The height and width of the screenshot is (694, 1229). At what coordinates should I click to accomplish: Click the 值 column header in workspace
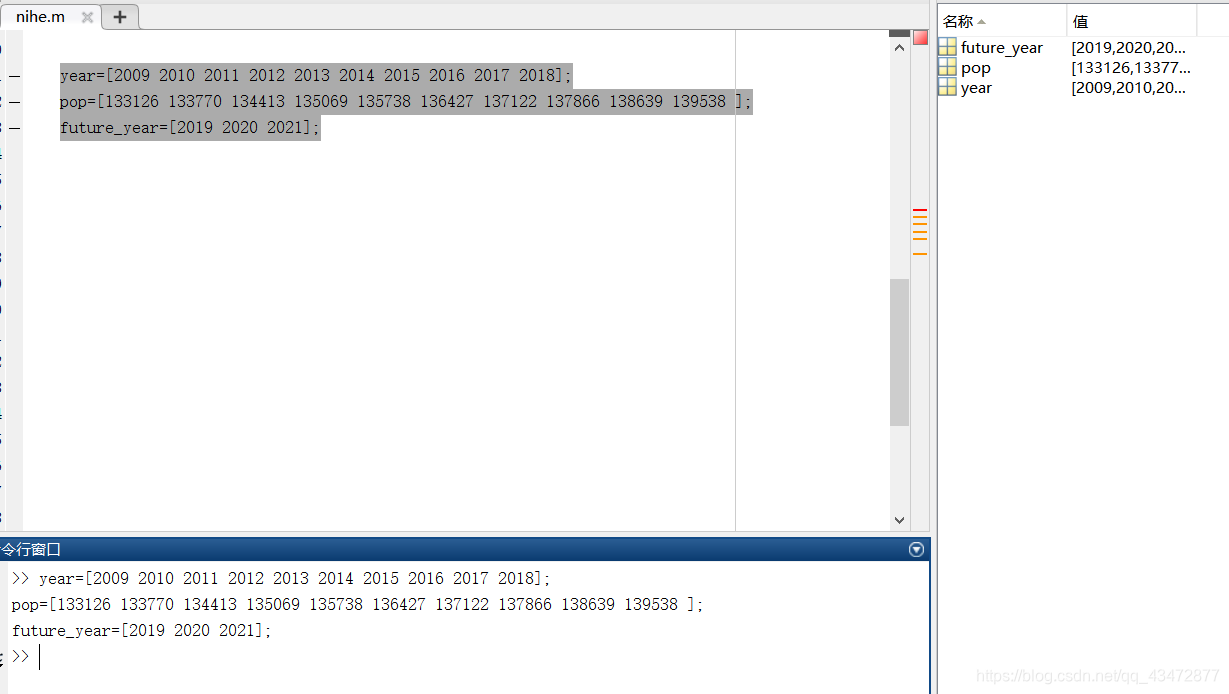click(1131, 21)
